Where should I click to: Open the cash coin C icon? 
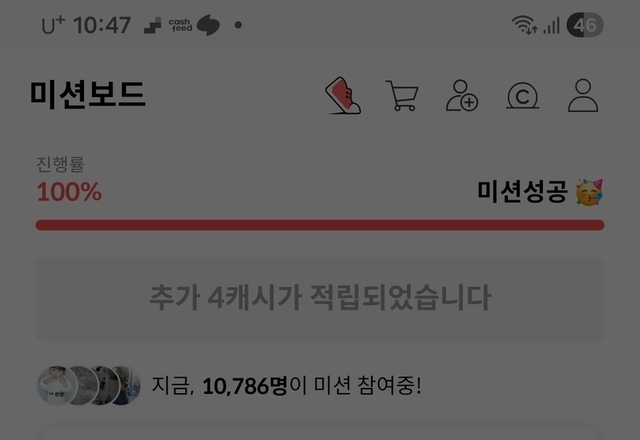[522, 96]
